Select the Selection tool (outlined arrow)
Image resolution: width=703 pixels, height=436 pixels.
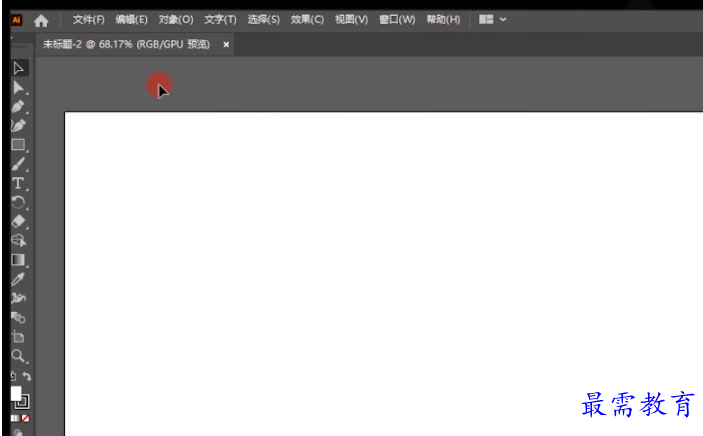[x=18, y=69]
